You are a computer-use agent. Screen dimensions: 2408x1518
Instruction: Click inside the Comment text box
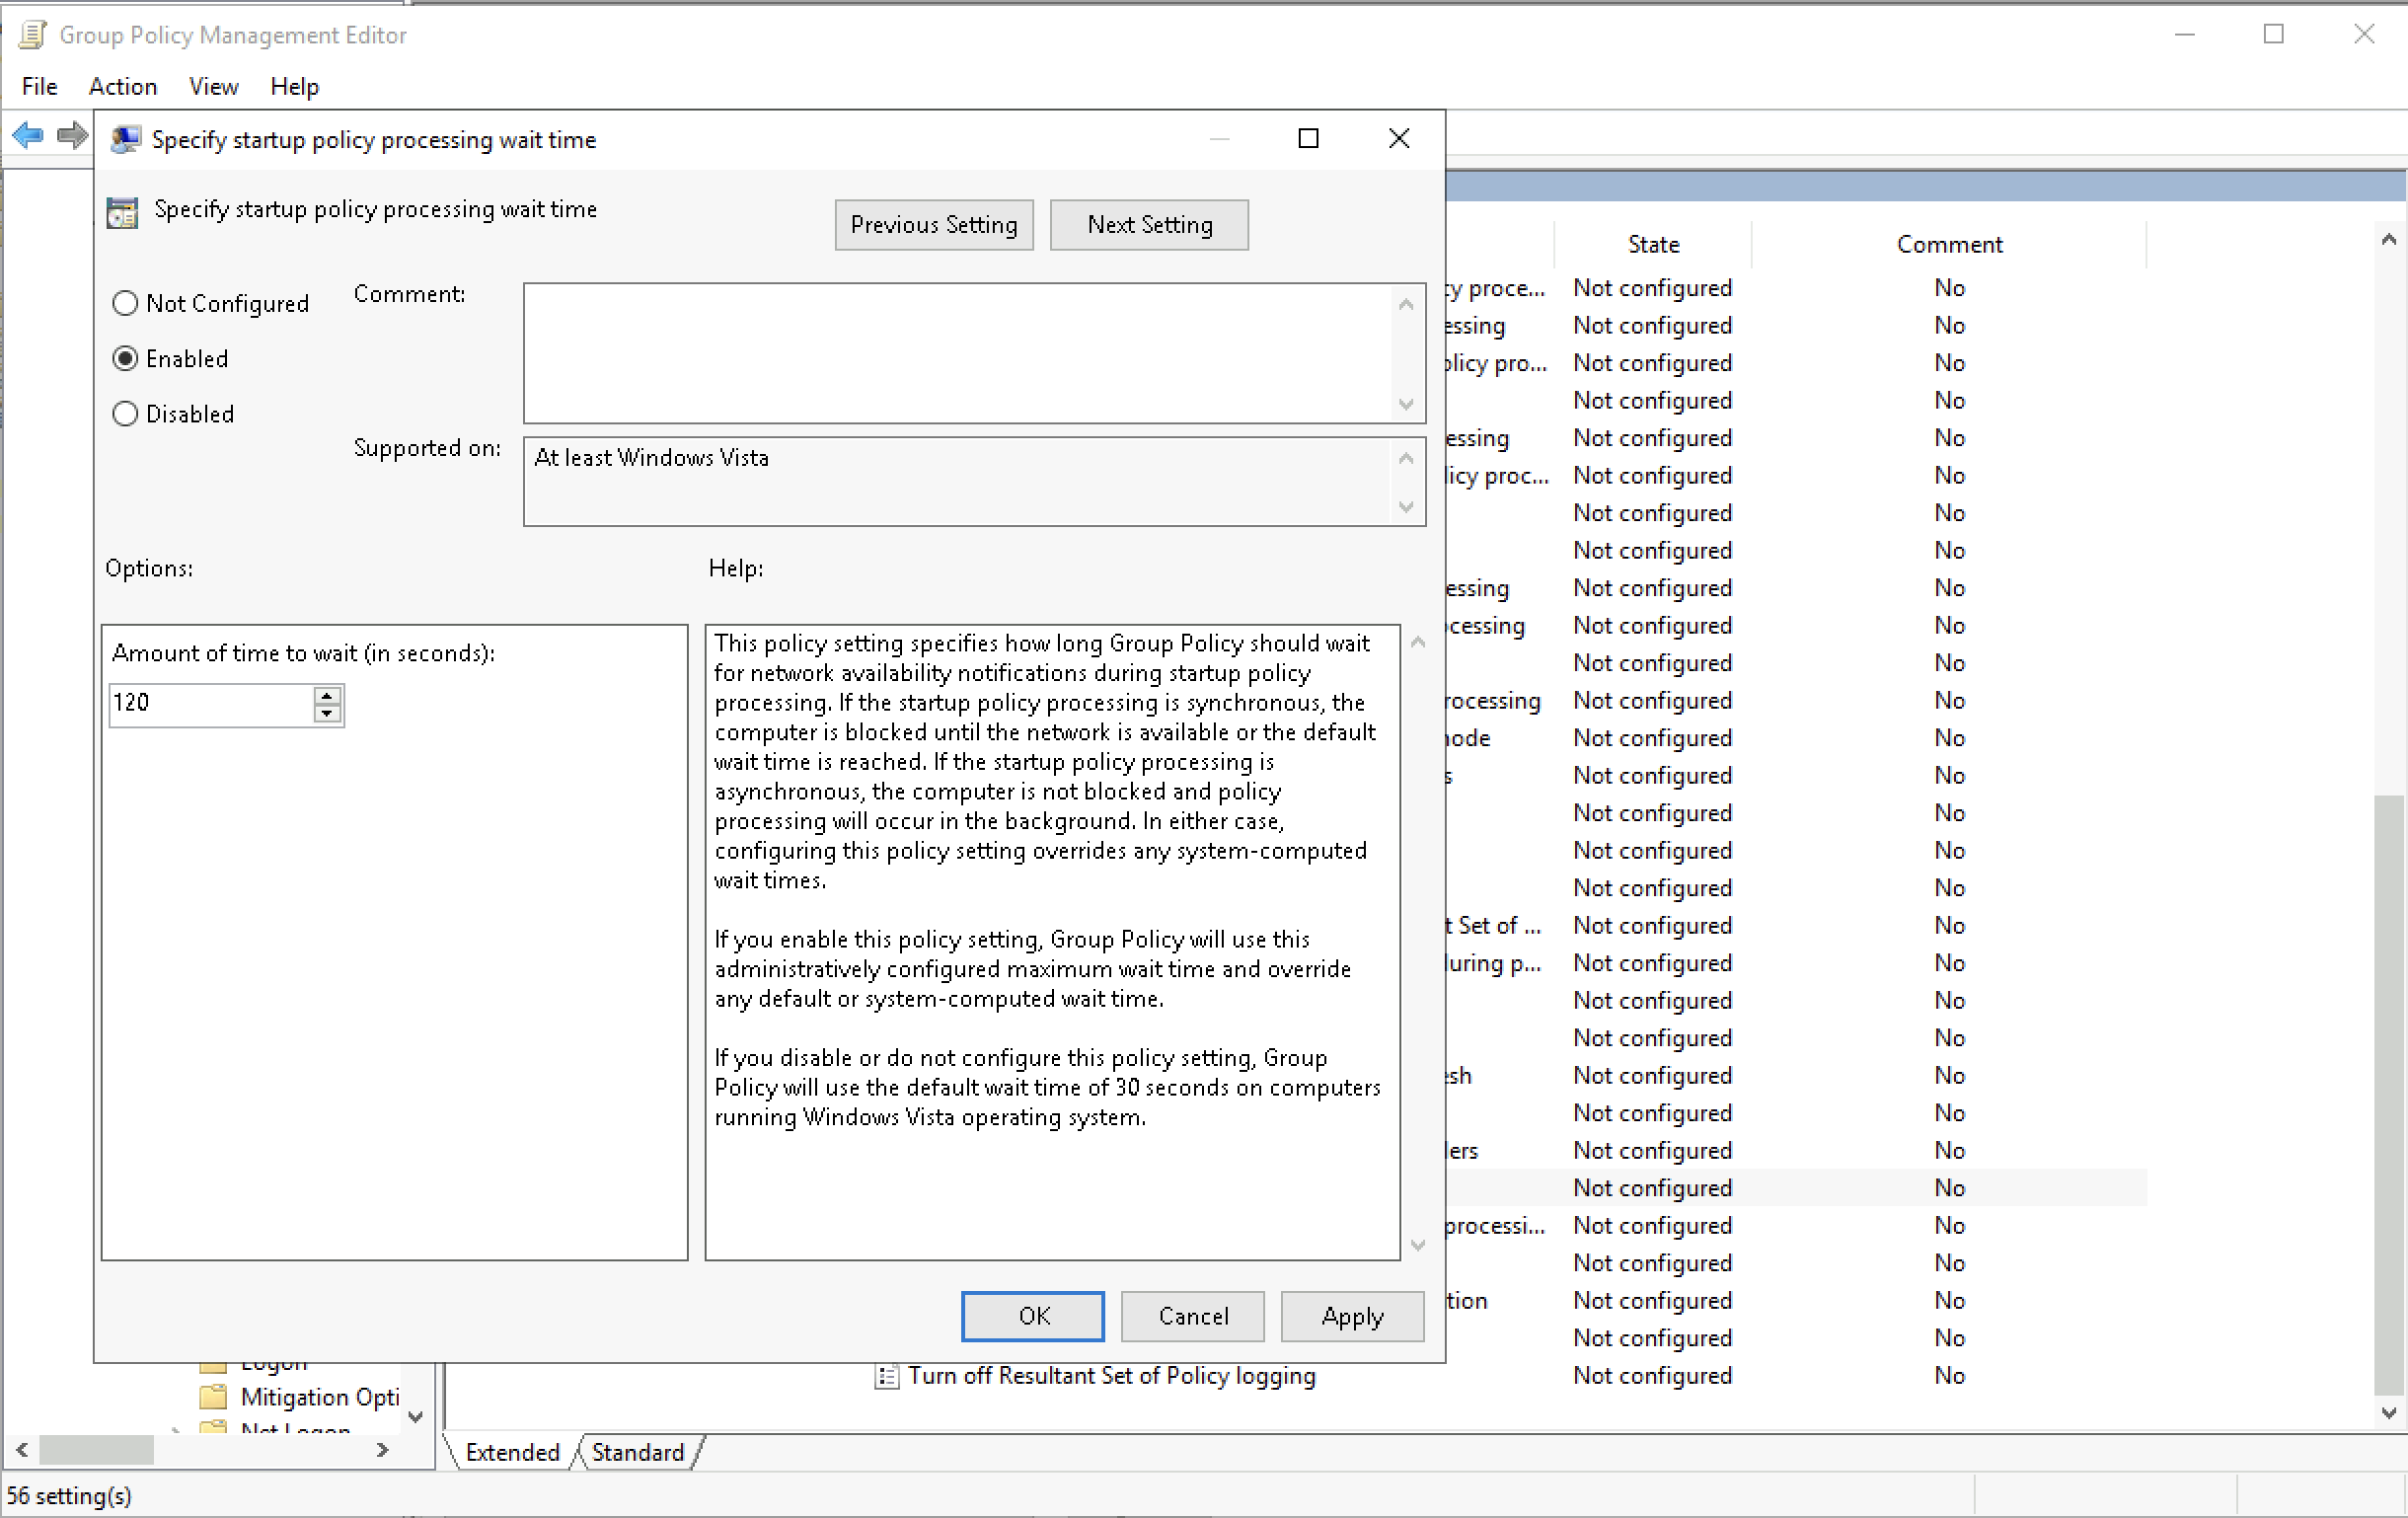pyautogui.click(x=957, y=352)
